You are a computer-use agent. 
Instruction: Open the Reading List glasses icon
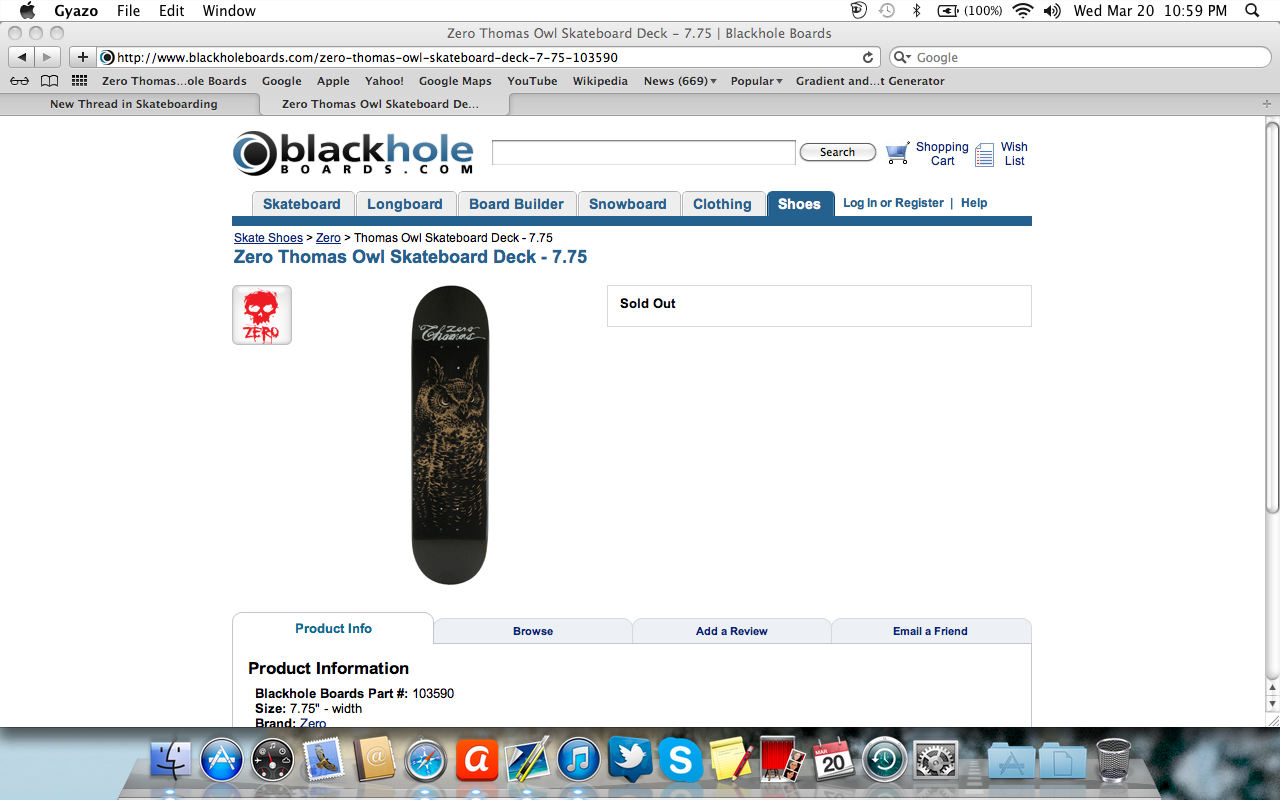tap(20, 81)
